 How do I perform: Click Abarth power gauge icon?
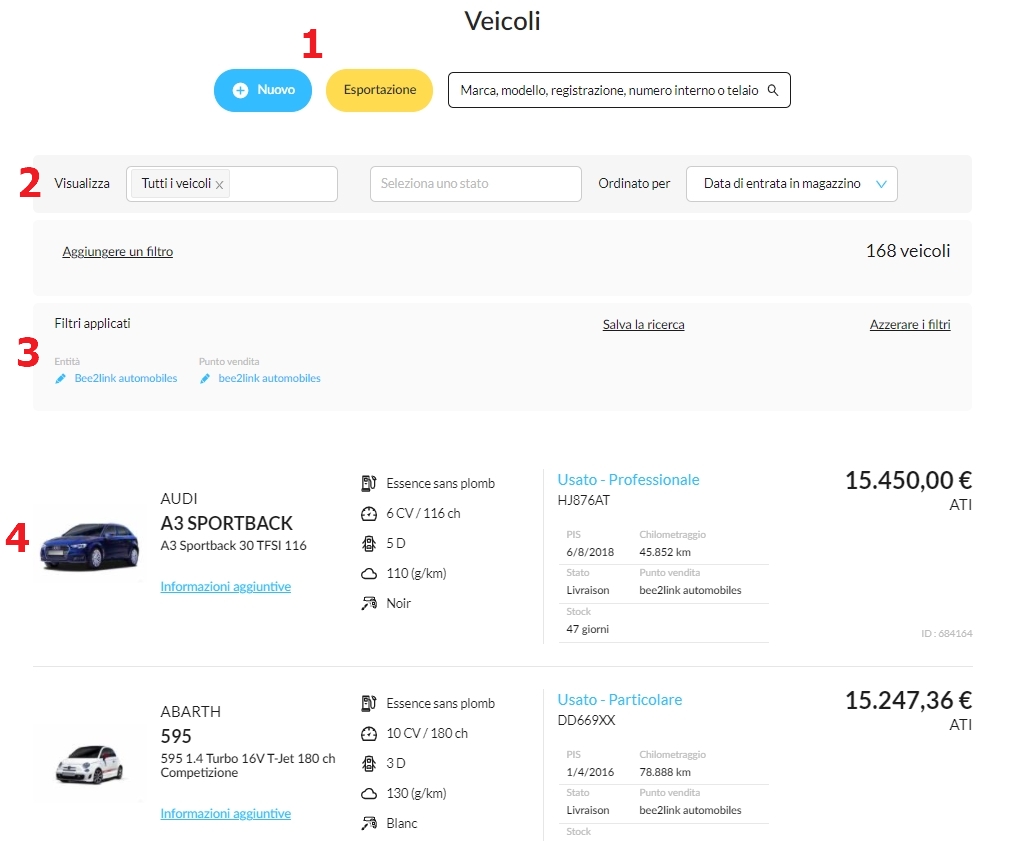(369, 734)
